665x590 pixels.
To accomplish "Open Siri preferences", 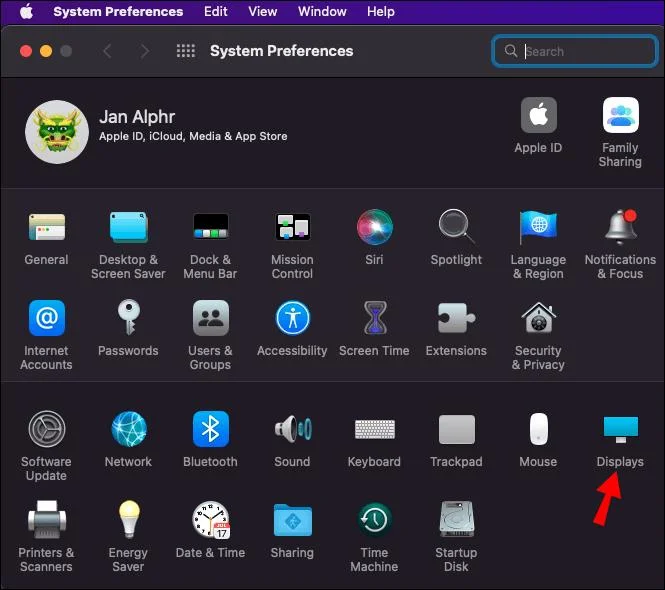I will coord(374,228).
